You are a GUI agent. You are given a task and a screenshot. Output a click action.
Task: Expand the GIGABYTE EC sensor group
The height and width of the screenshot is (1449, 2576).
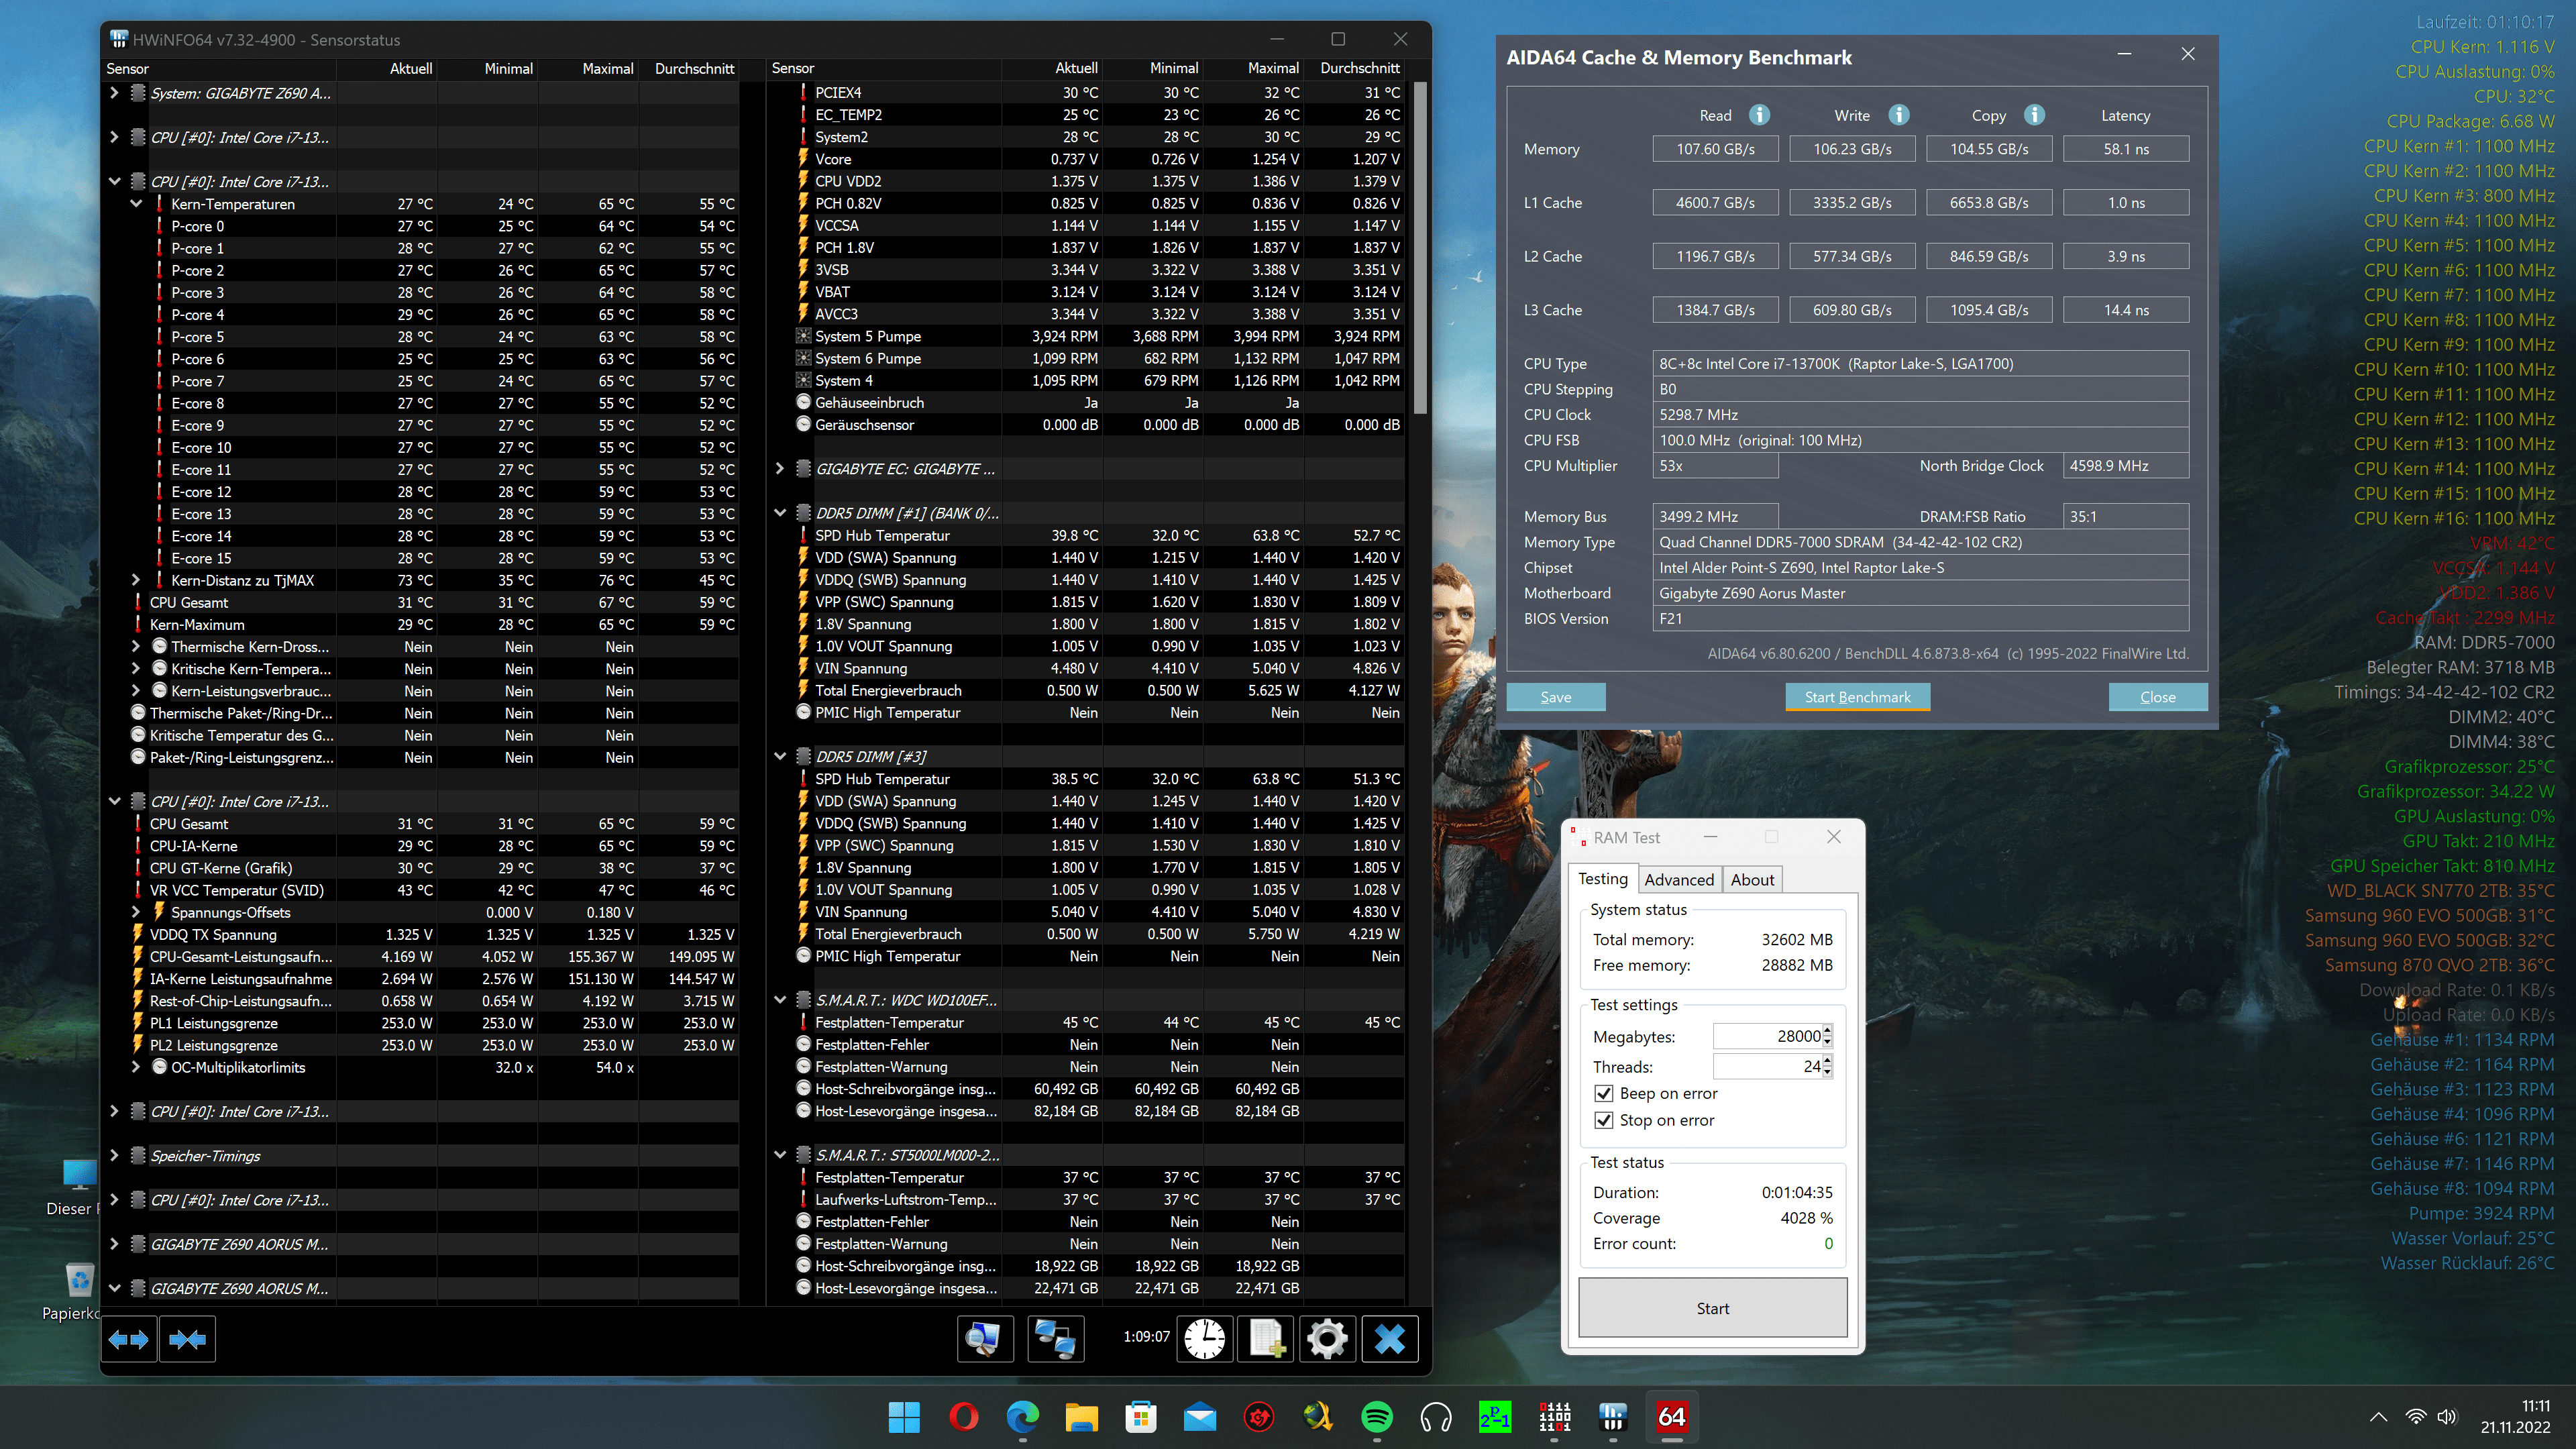pos(780,469)
